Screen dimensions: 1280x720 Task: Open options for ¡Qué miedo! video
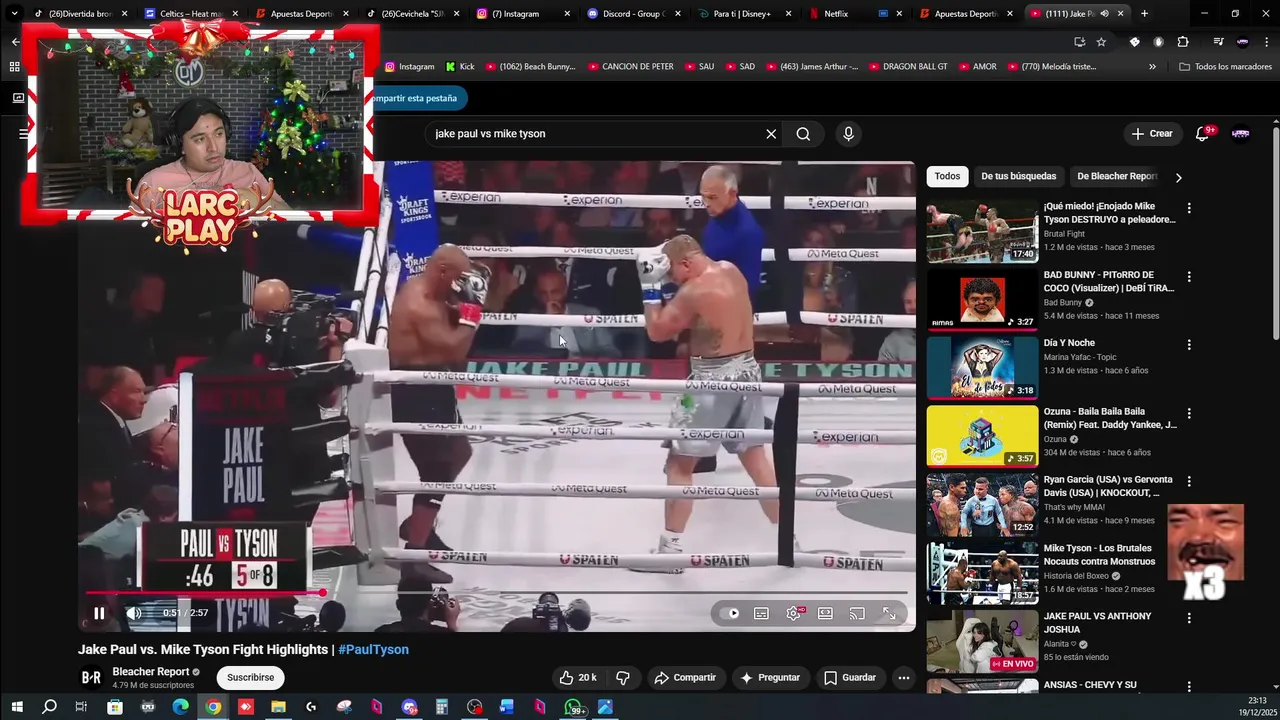pos(1189,208)
